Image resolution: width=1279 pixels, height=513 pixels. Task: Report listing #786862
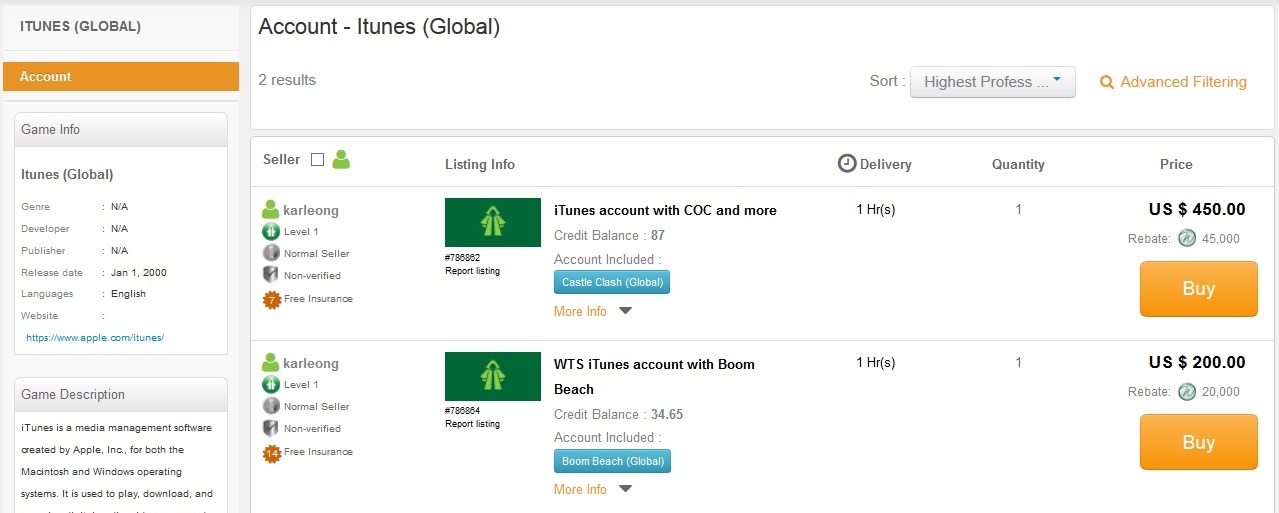tap(472, 271)
